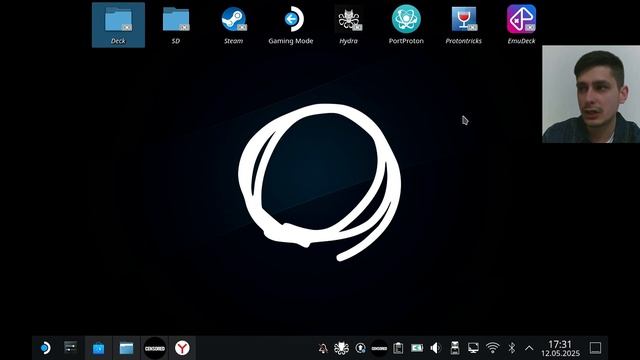This screenshot has width=640, height=360.
Task: Click the show desktop button on the taskbar
Action: pos(596,348)
